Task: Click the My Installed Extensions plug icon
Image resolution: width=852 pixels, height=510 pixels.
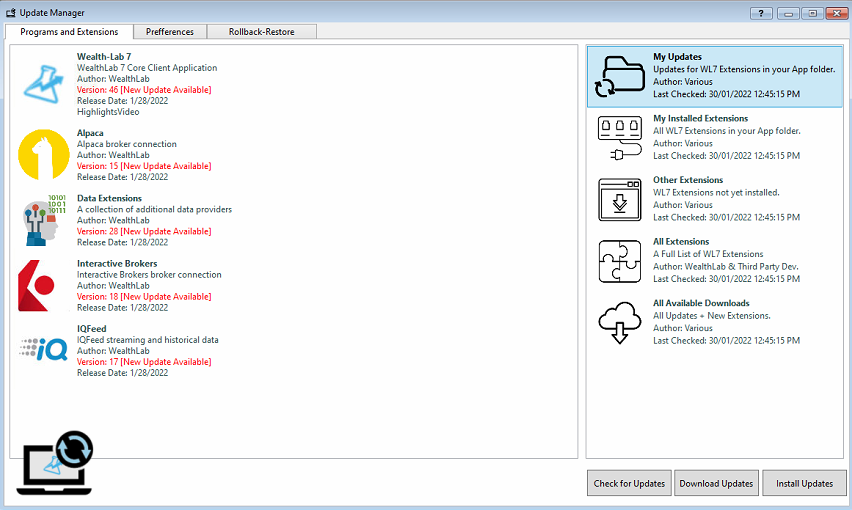Action: 619,139
